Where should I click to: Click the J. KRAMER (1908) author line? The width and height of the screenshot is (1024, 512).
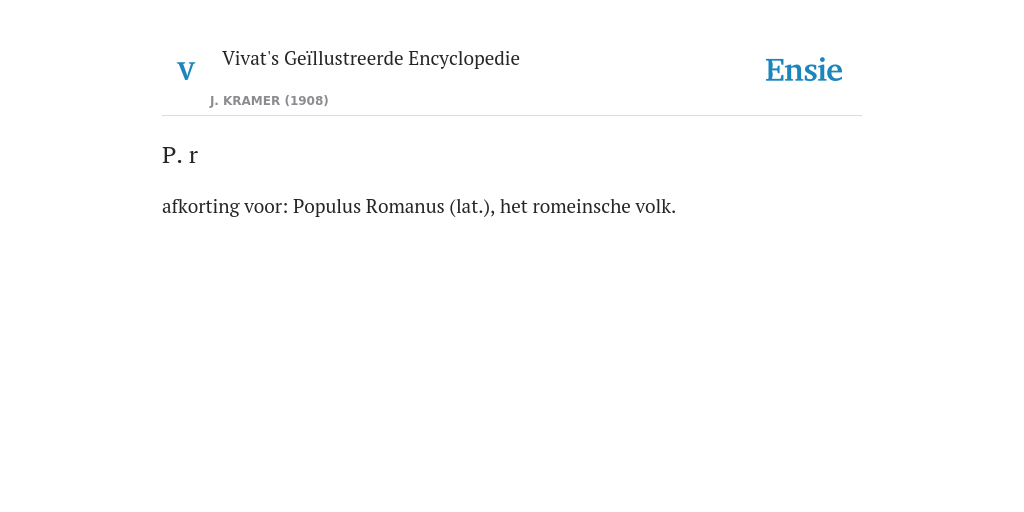point(269,101)
